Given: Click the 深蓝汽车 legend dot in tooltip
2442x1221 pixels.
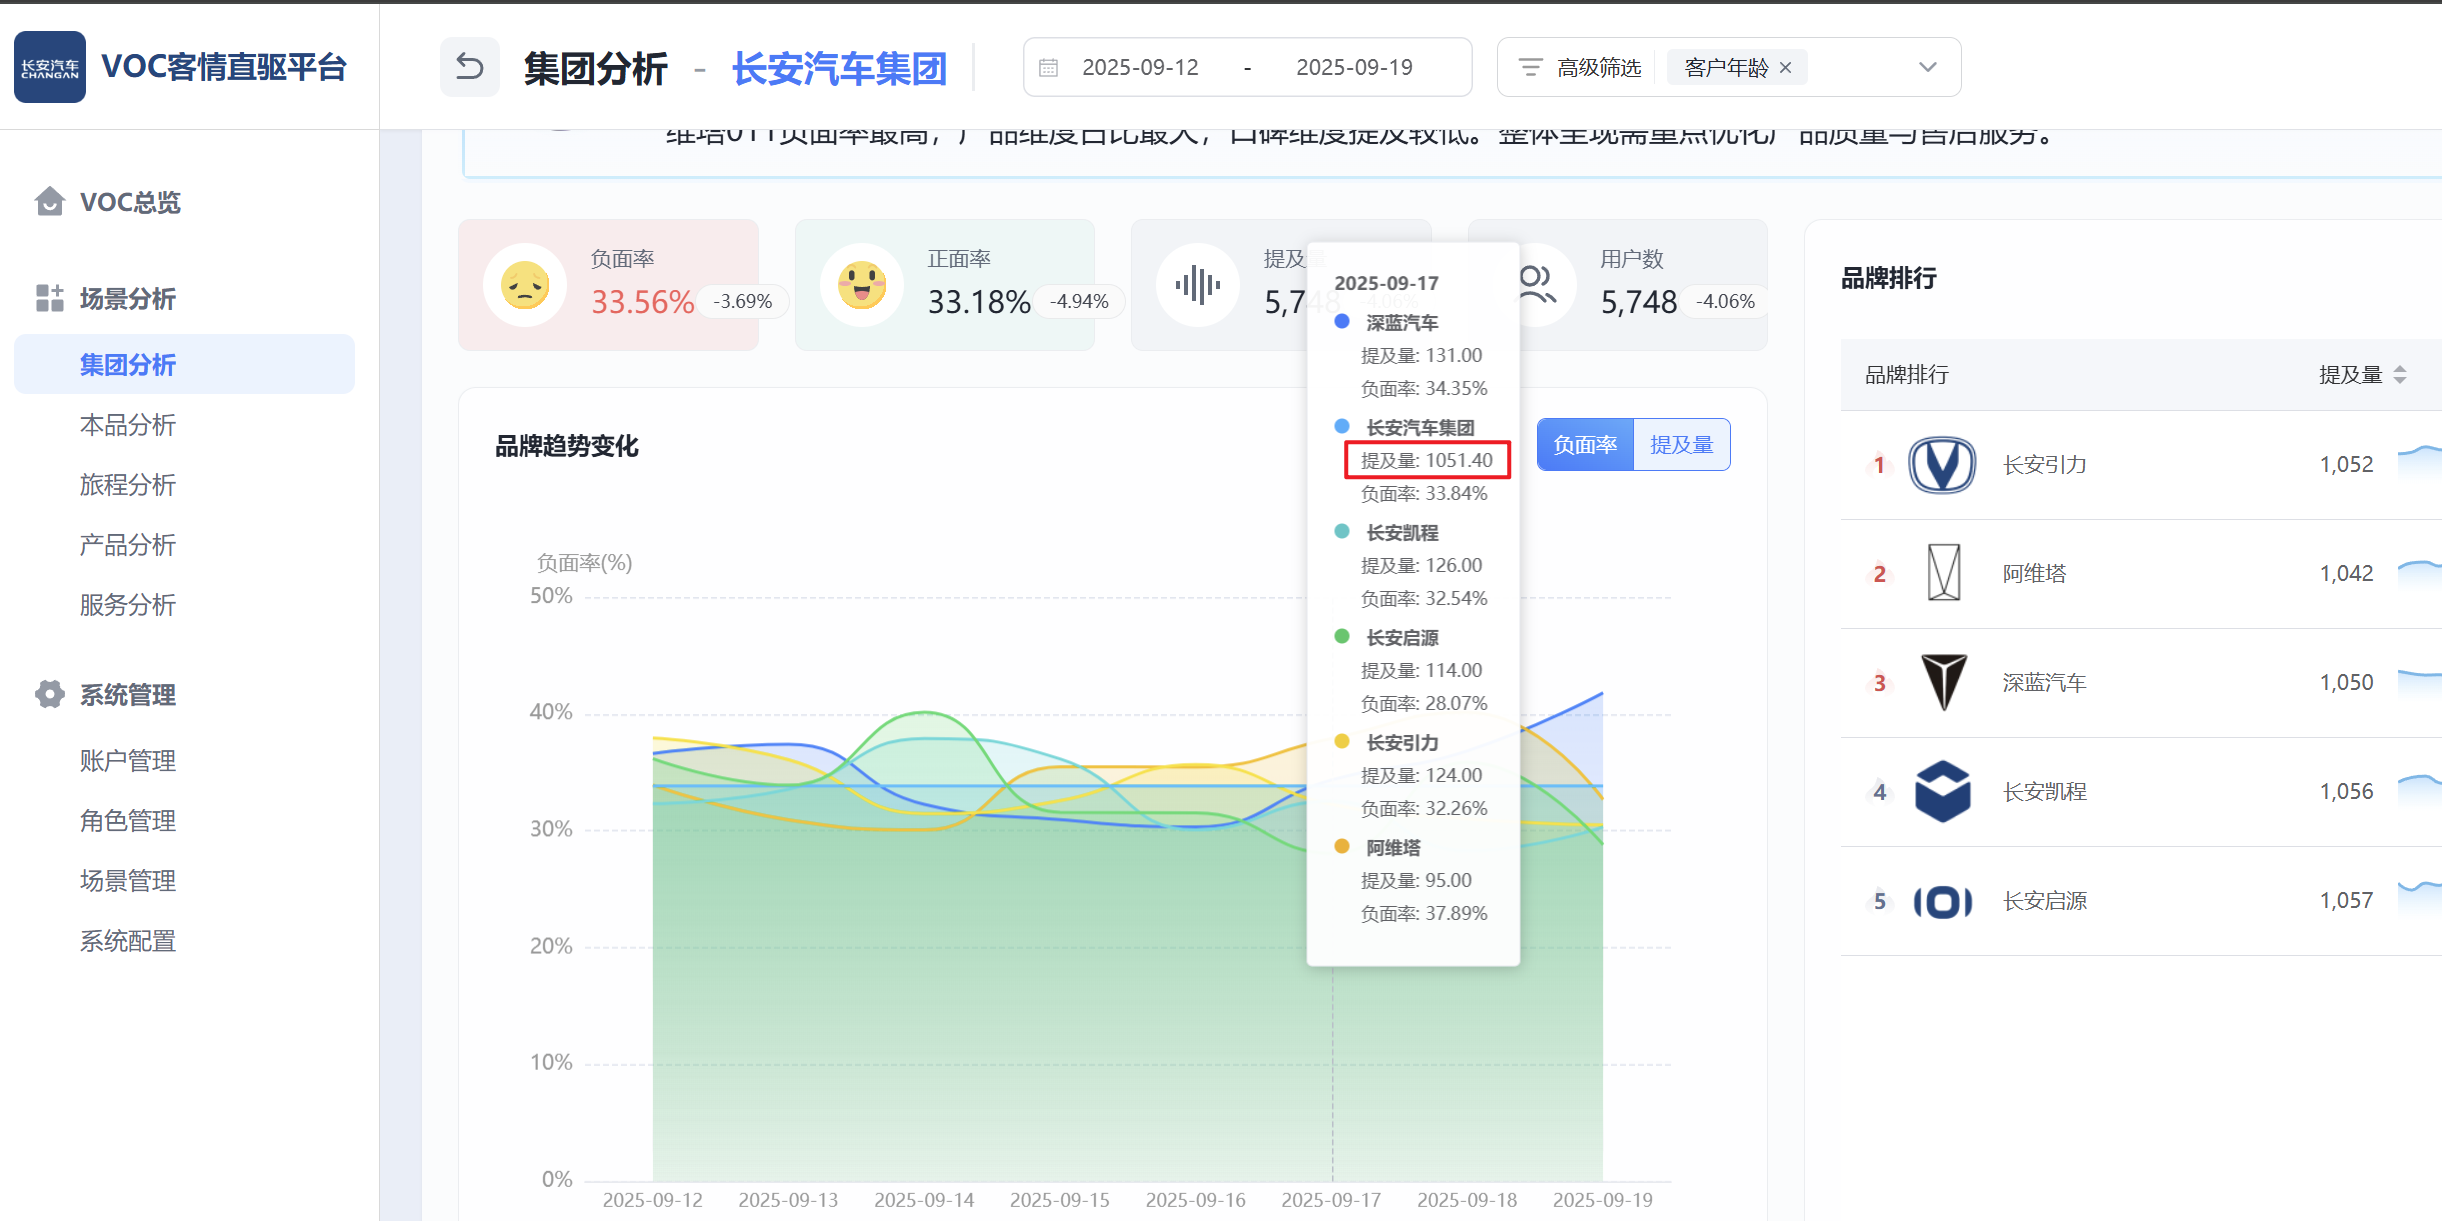Looking at the screenshot, I should tap(1342, 322).
